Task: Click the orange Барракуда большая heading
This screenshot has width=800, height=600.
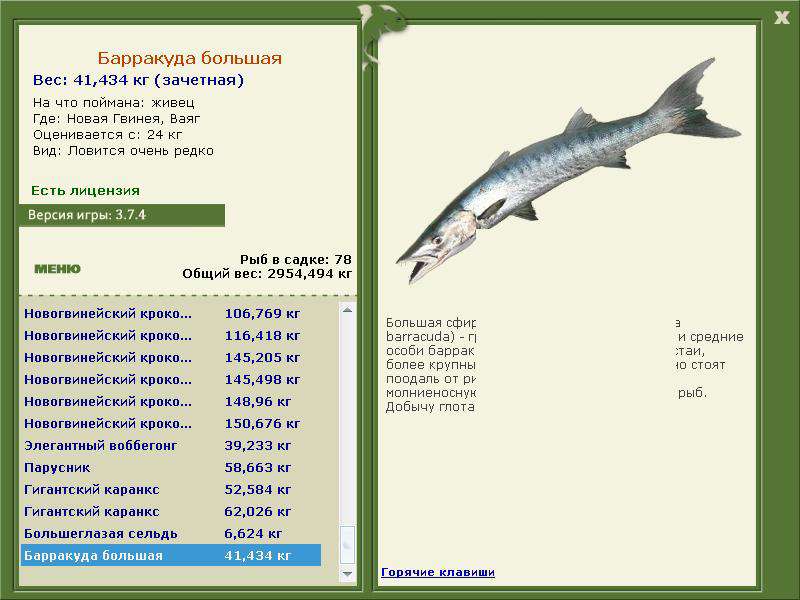Action: tap(189, 58)
